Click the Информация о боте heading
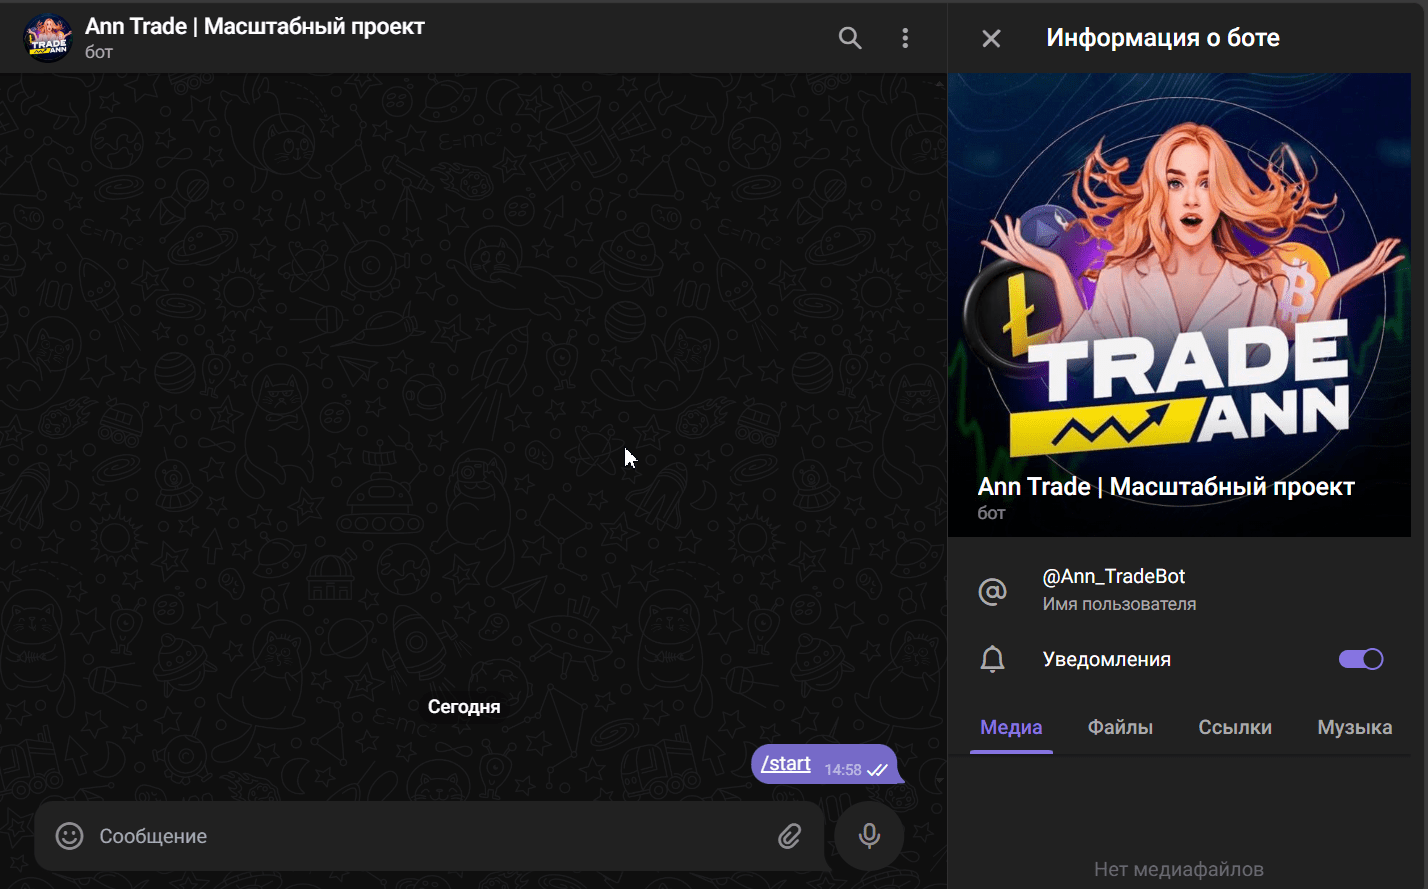 coord(1163,38)
